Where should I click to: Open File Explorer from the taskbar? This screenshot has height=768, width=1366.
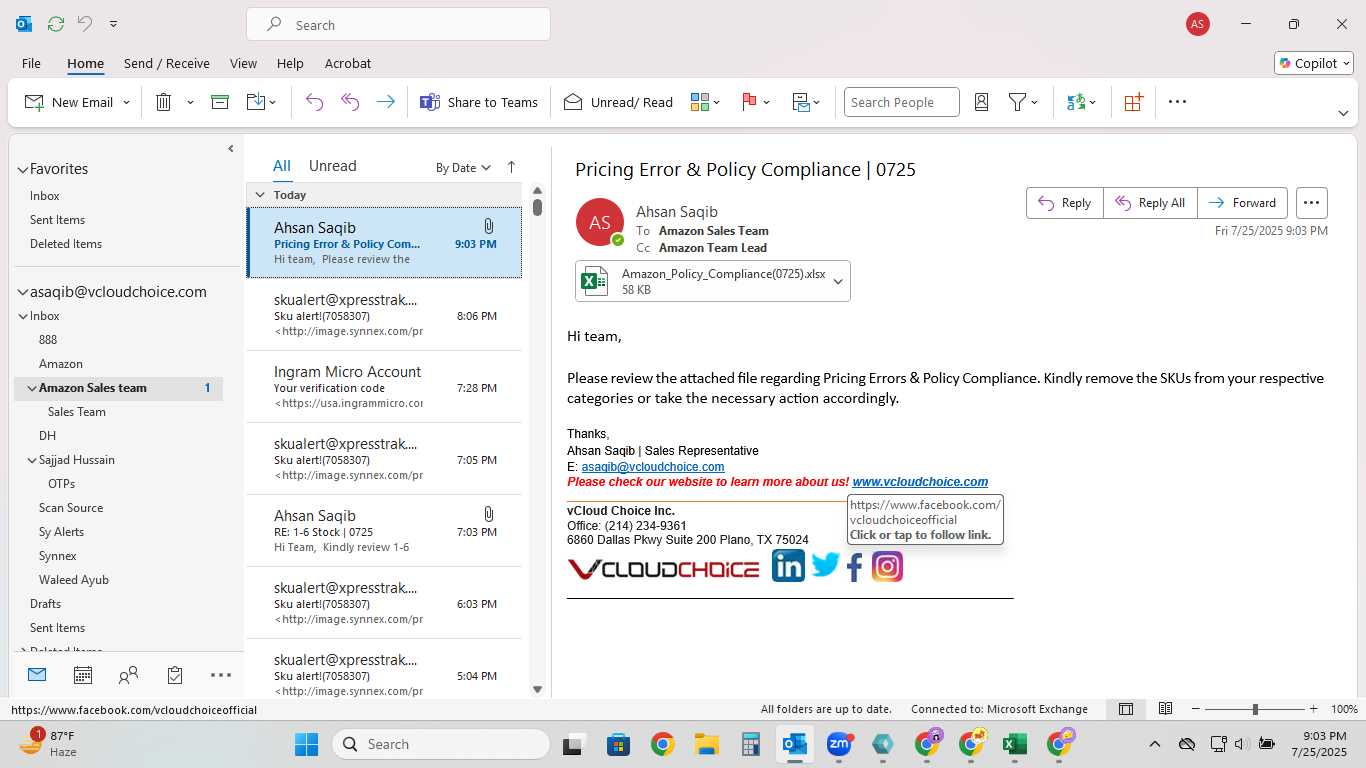pos(707,744)
